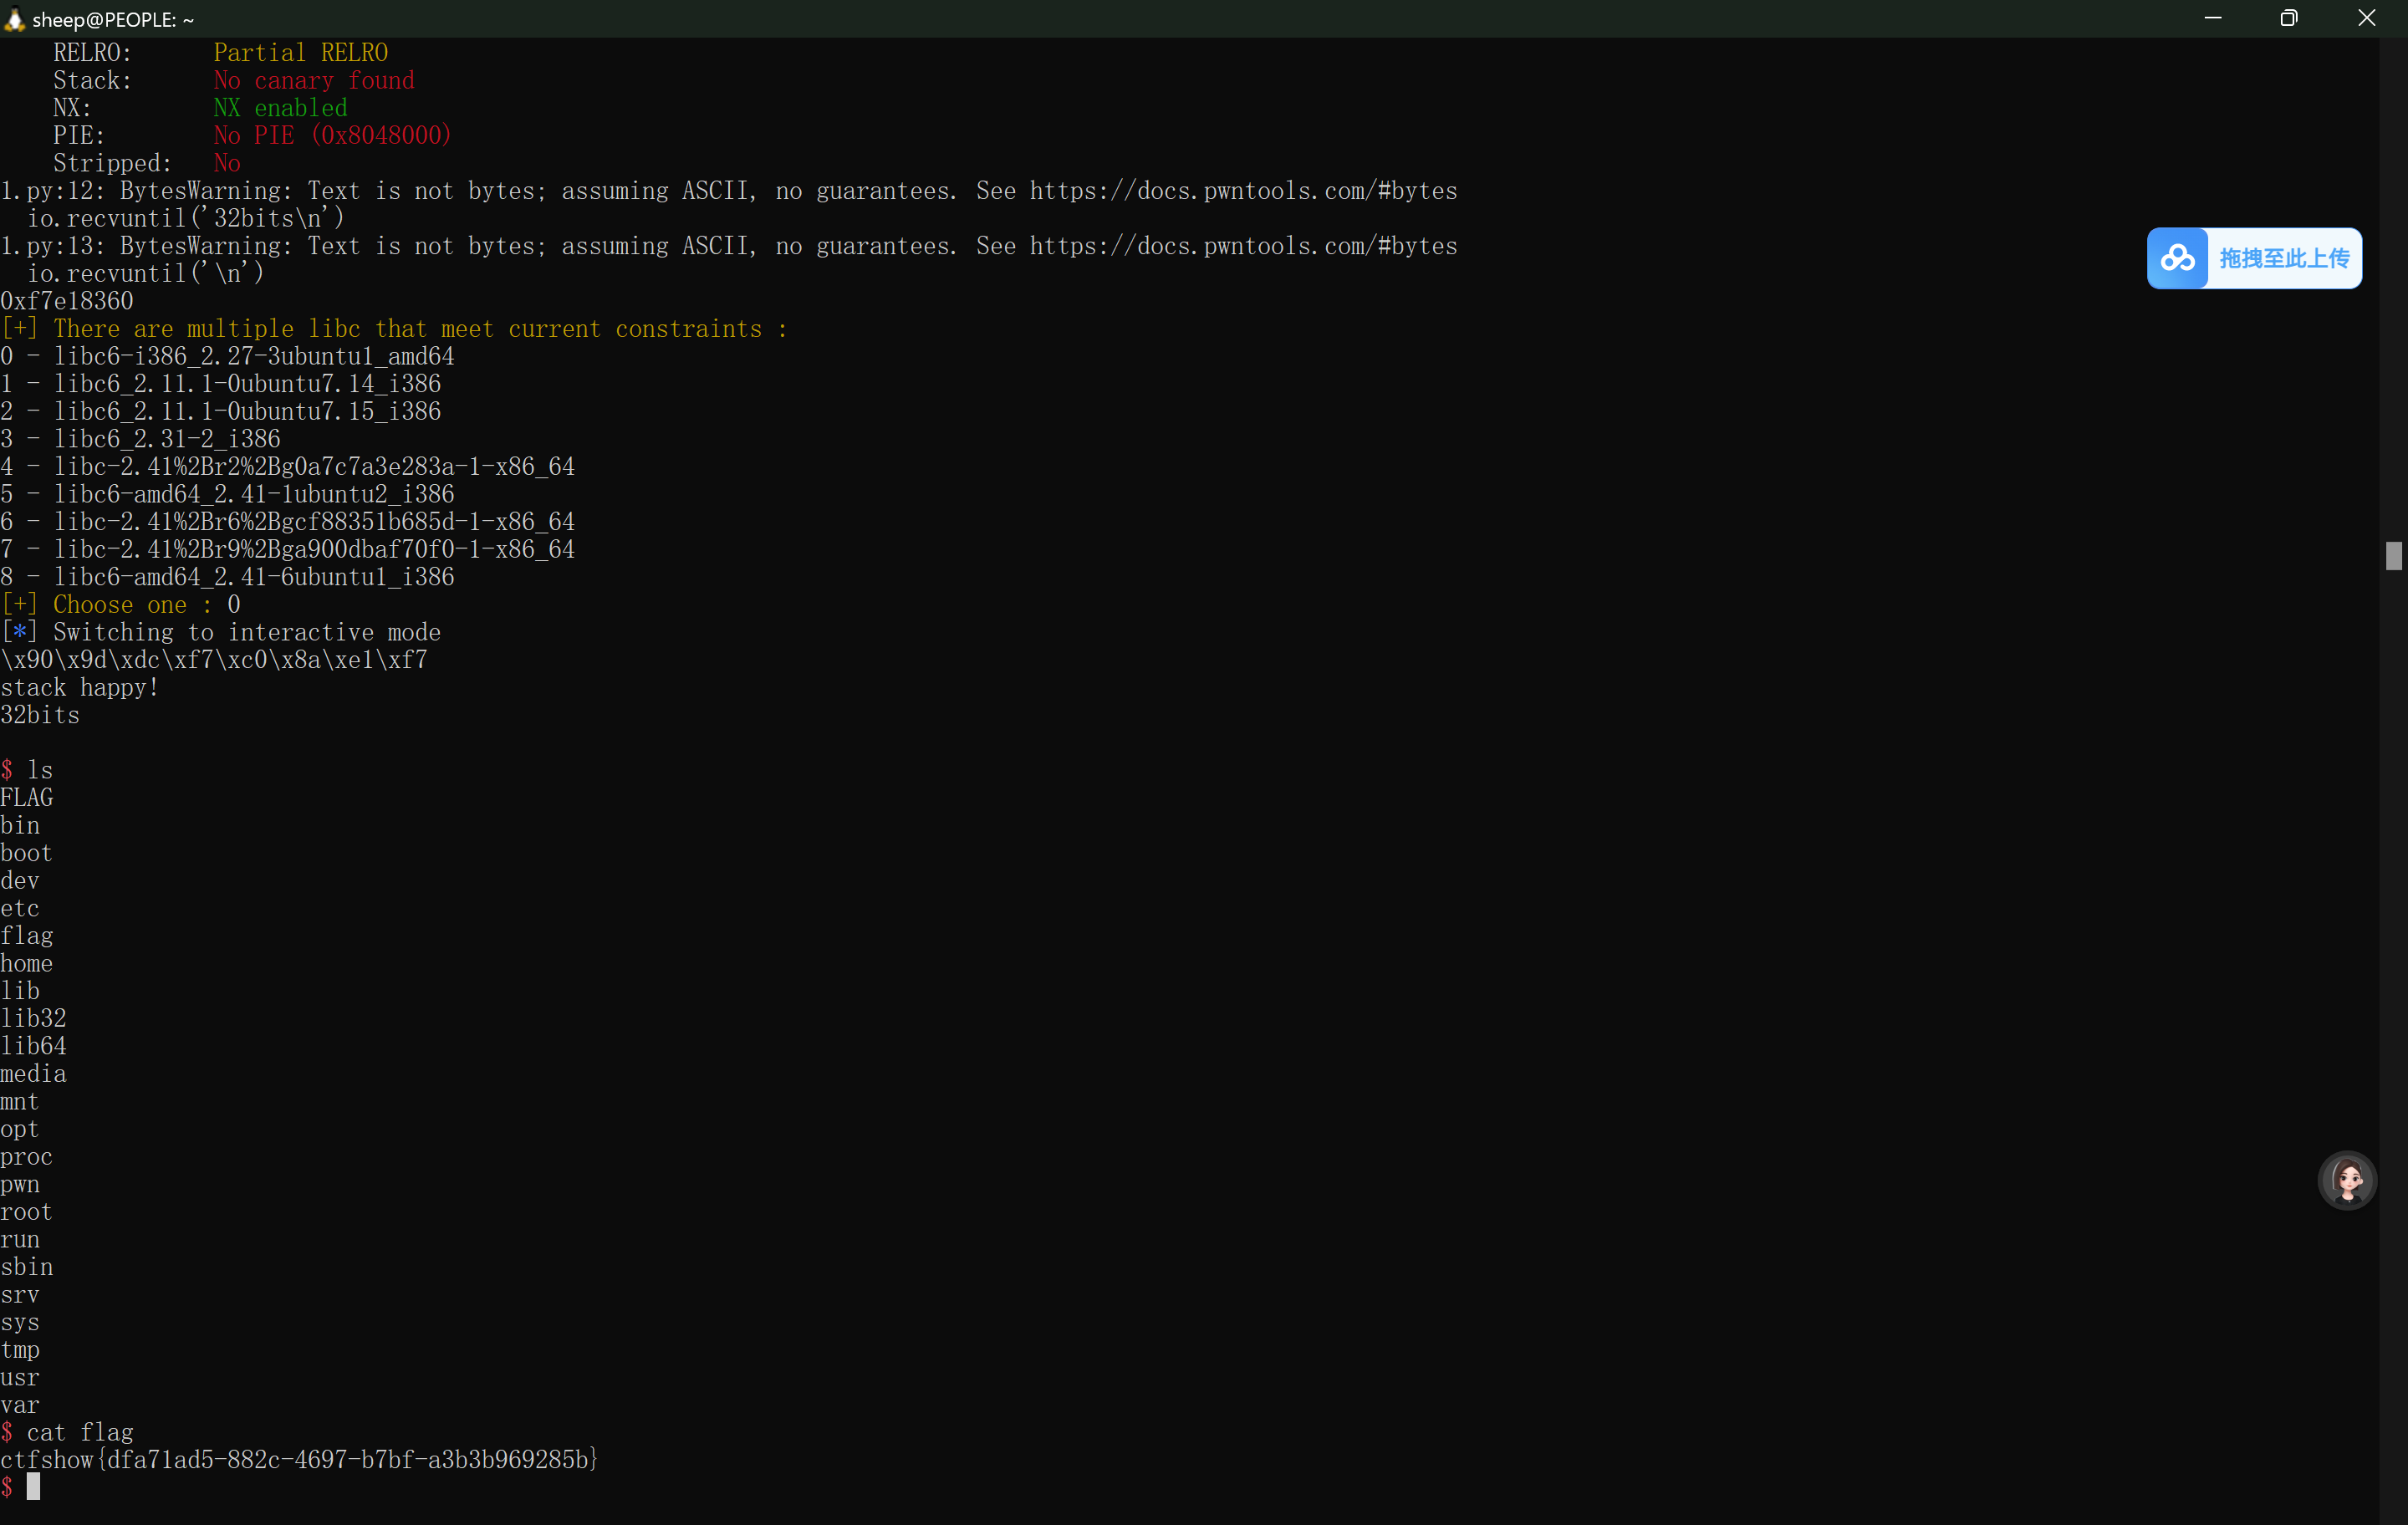Screen dimensions: 2408x1525
Task: Click the 拖拽至此上传 upload button
Action: tap(2254, 259)
